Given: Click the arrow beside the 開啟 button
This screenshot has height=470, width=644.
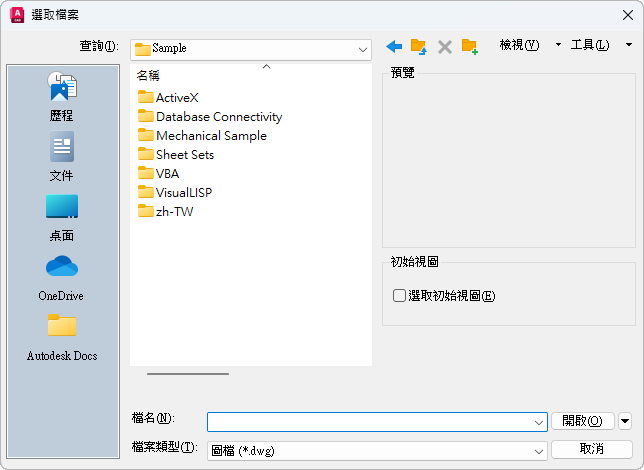Looking at the screenshot, I should (x=625, y=421).
